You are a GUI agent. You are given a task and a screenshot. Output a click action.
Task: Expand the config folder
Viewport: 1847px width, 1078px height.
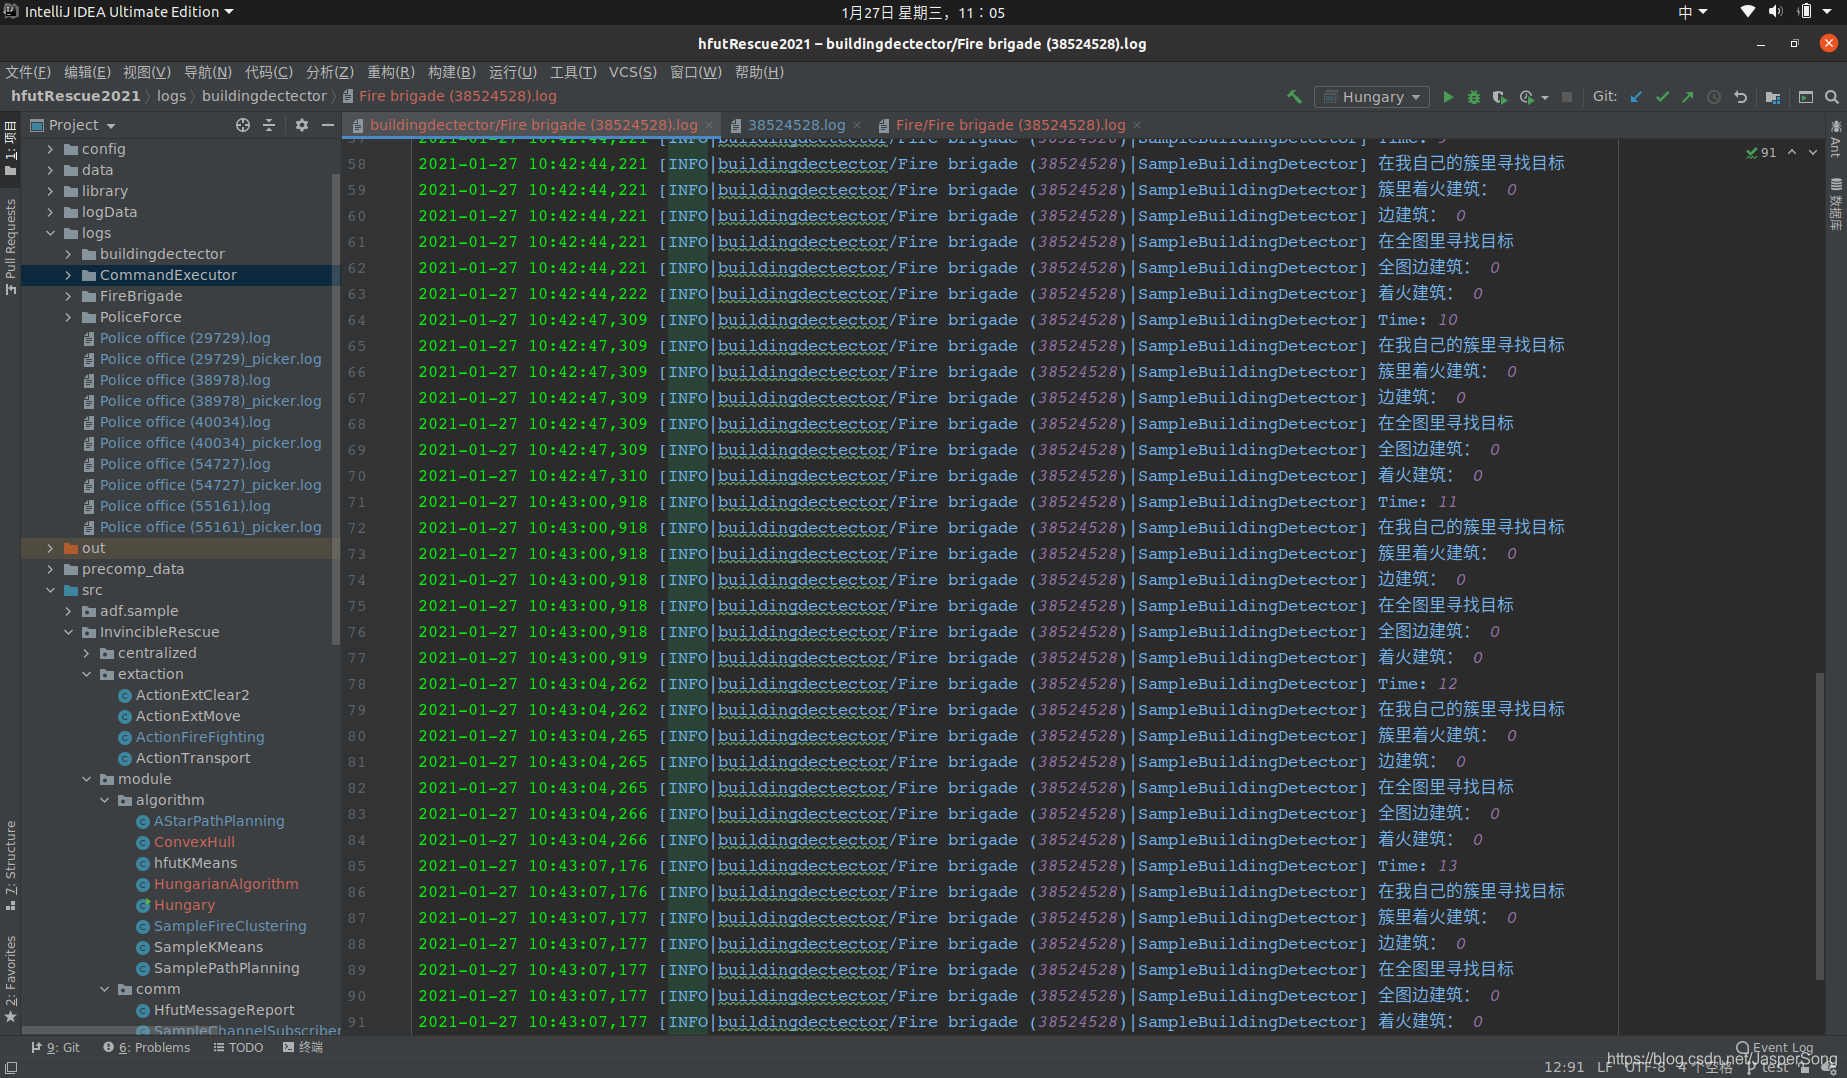click(x=50, y=149)
